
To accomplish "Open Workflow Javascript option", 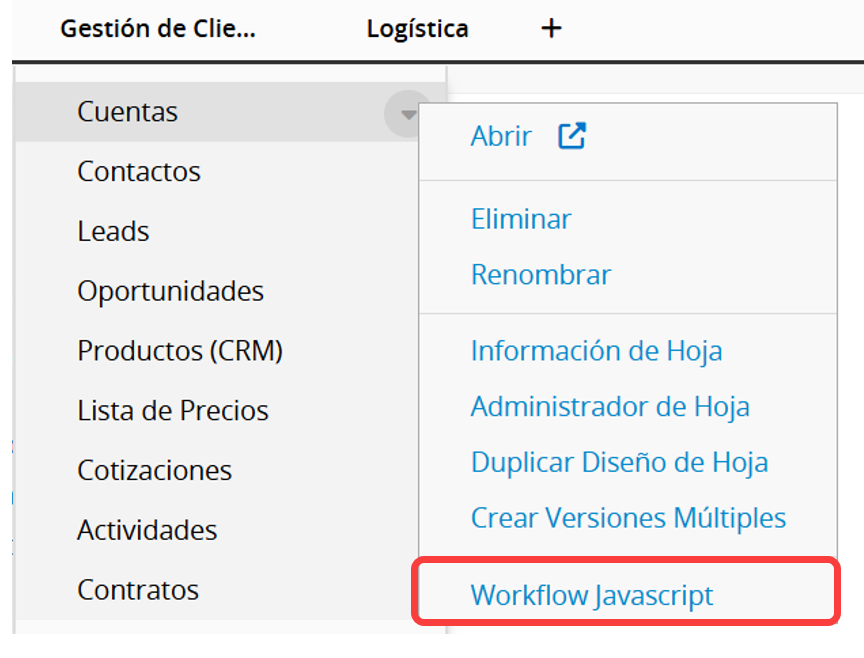I will [x=592, y=595].
